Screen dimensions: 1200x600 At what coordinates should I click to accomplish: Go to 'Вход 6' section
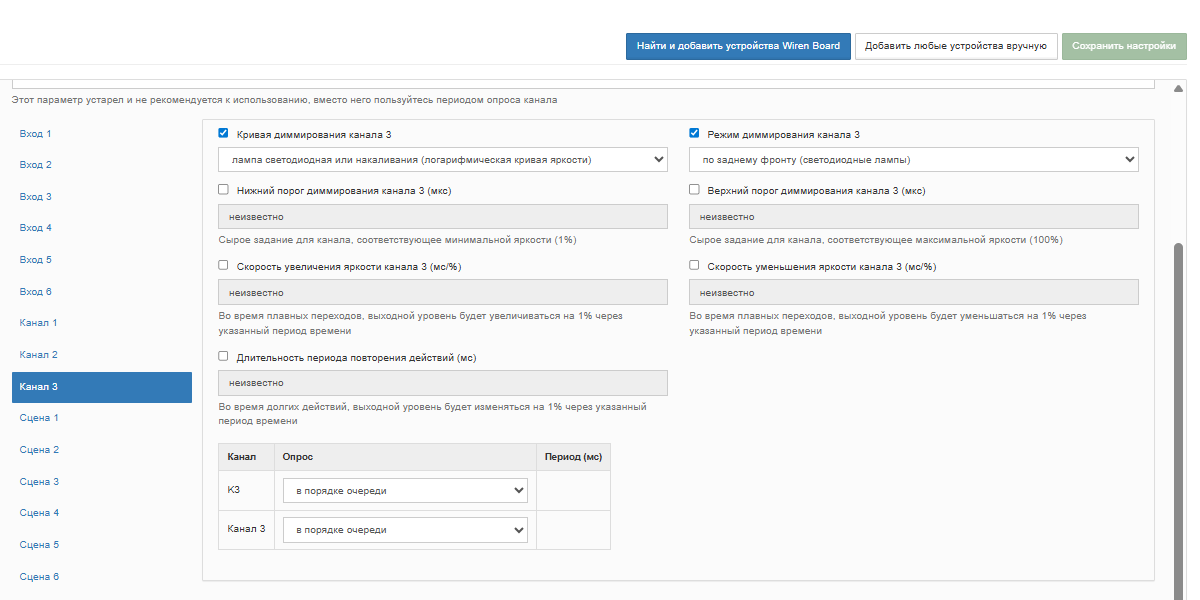pos(36,291)
